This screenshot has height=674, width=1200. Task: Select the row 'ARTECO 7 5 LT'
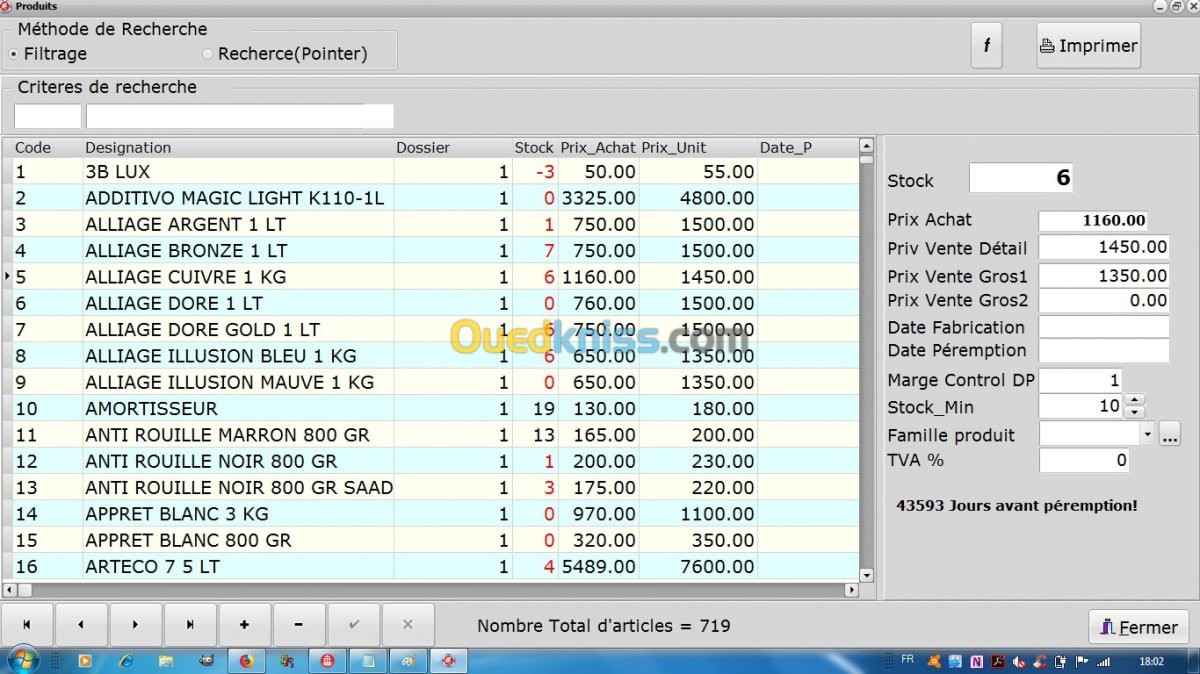click(431, 566)
